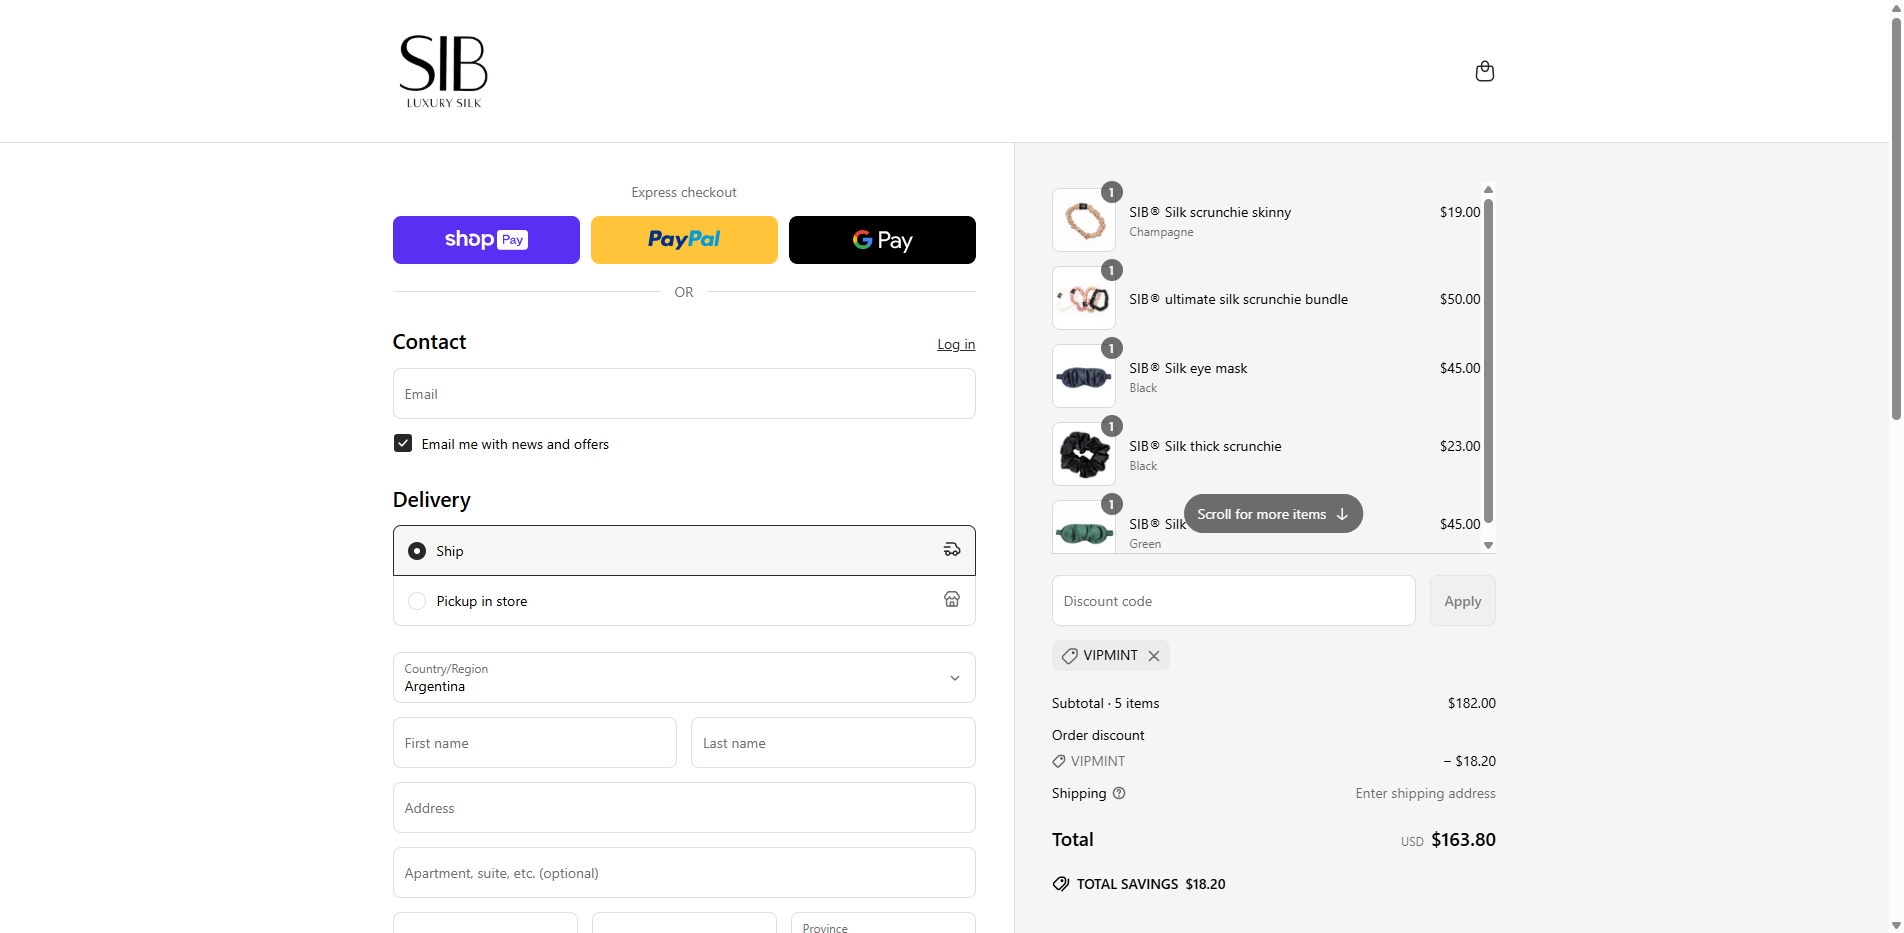Click the SIB Silk eye mask title
This screenshot has height=933, width=1904.
tap(1188, 368)
